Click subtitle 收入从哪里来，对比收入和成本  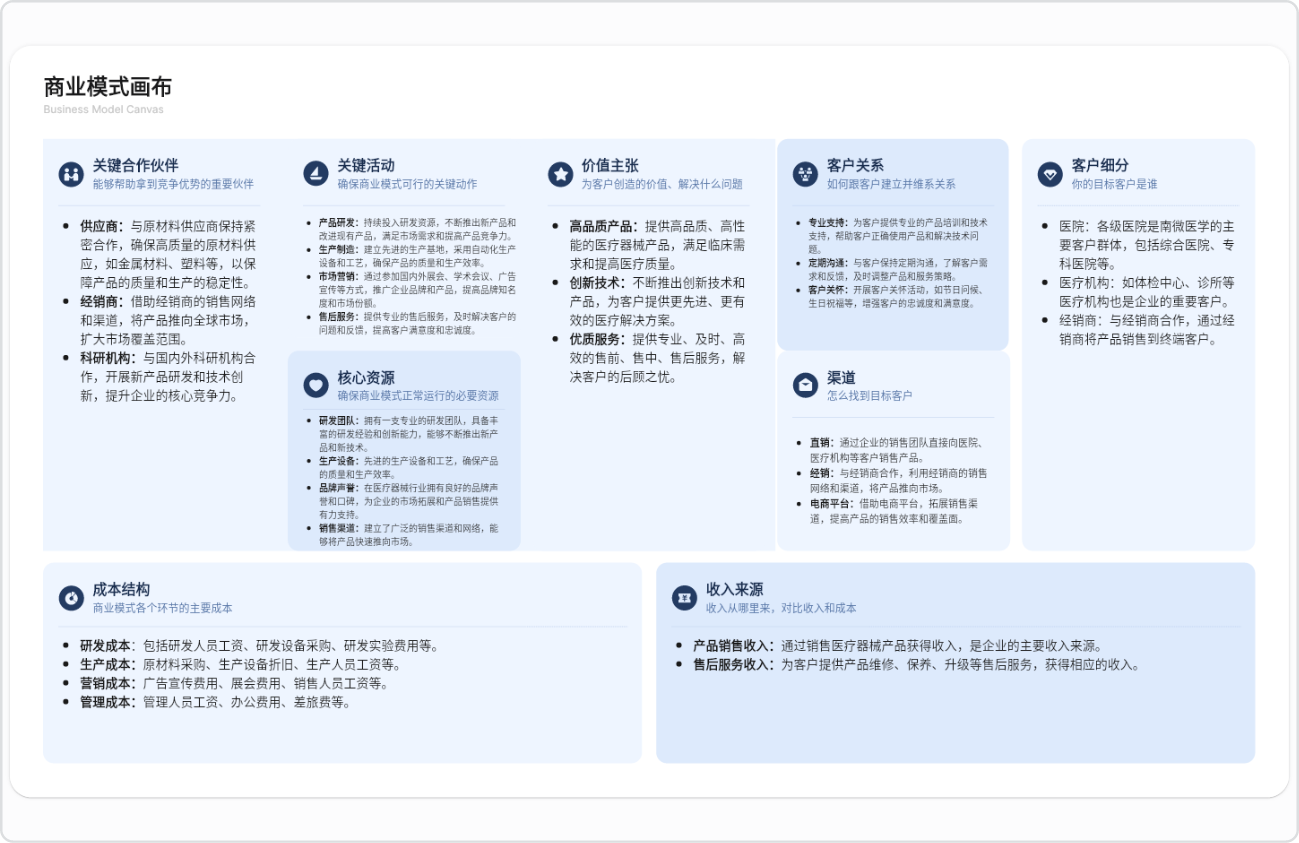781,608
